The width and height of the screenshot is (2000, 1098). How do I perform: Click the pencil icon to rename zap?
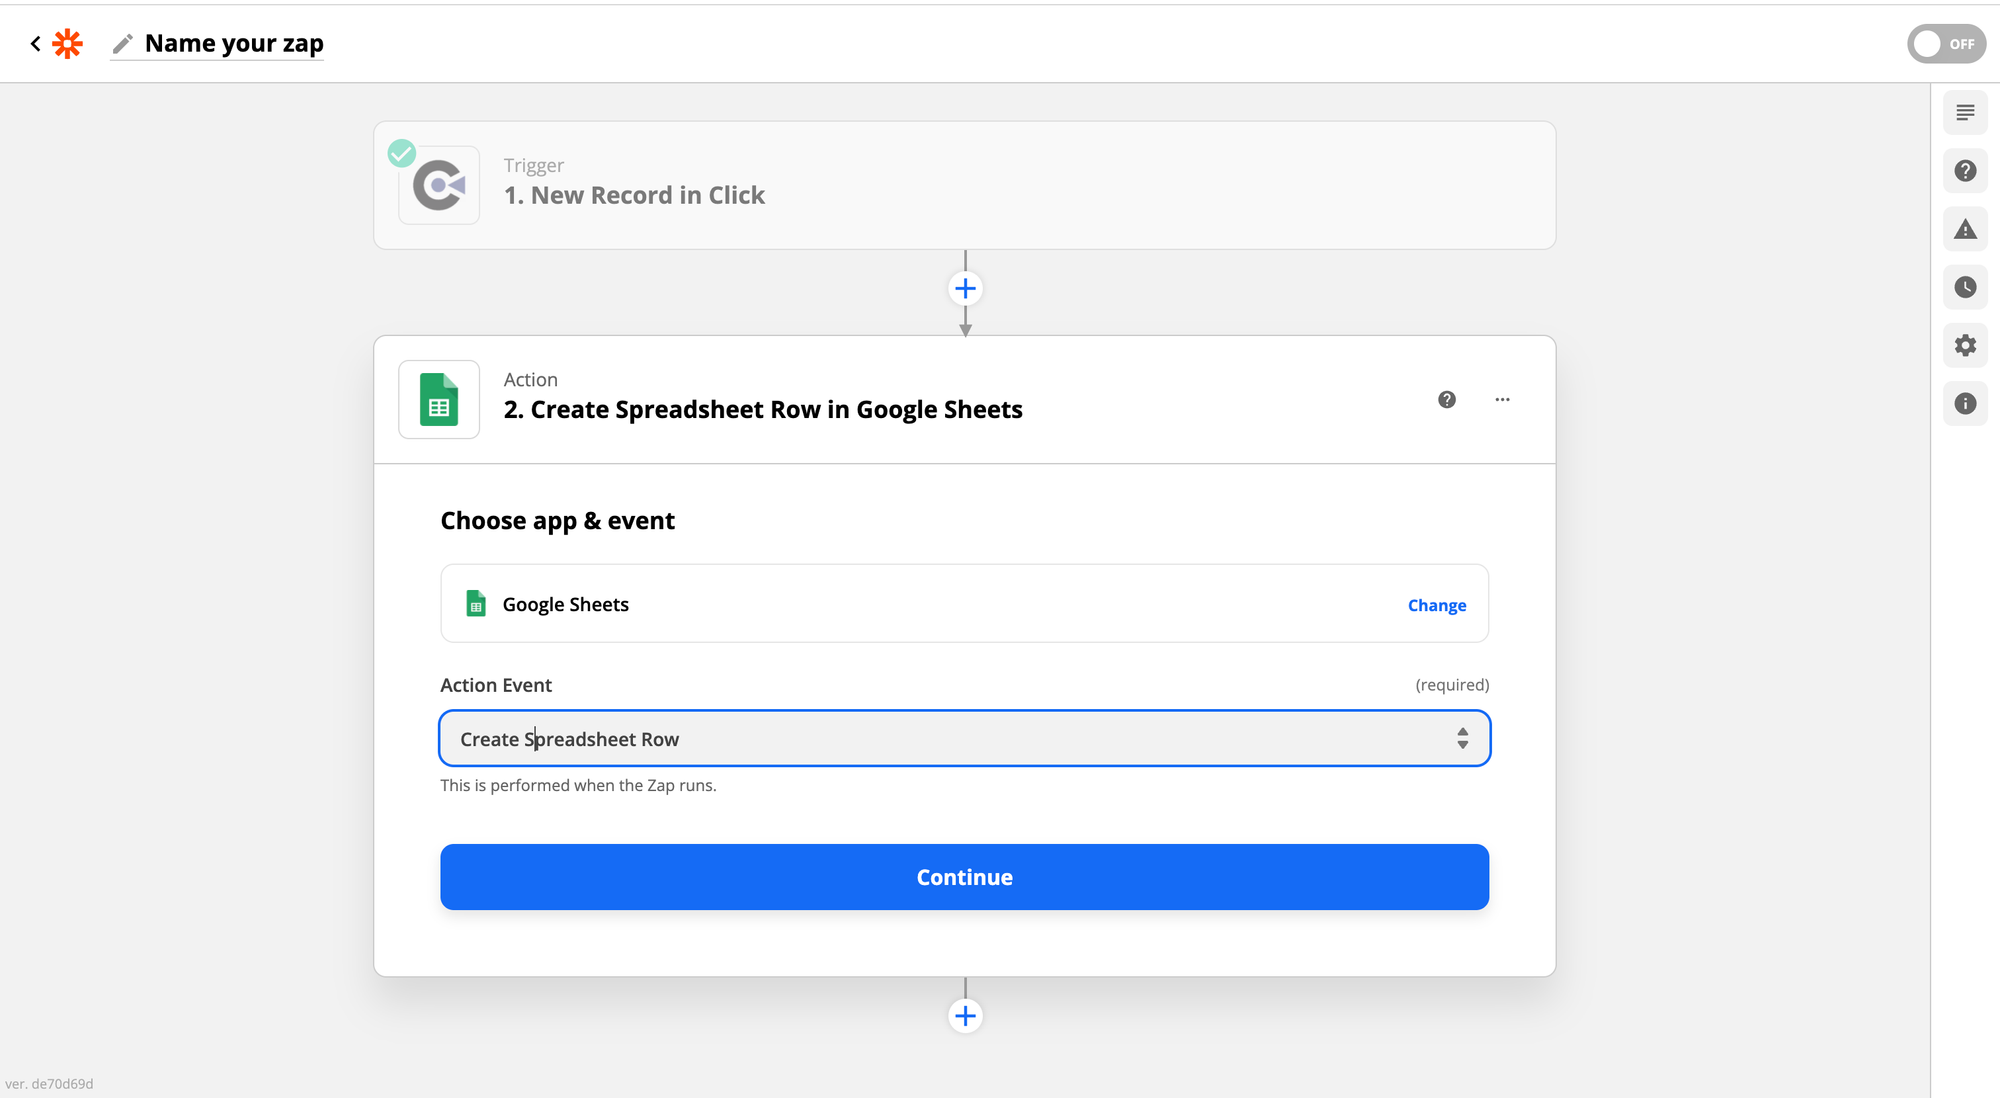pos(123,43)
